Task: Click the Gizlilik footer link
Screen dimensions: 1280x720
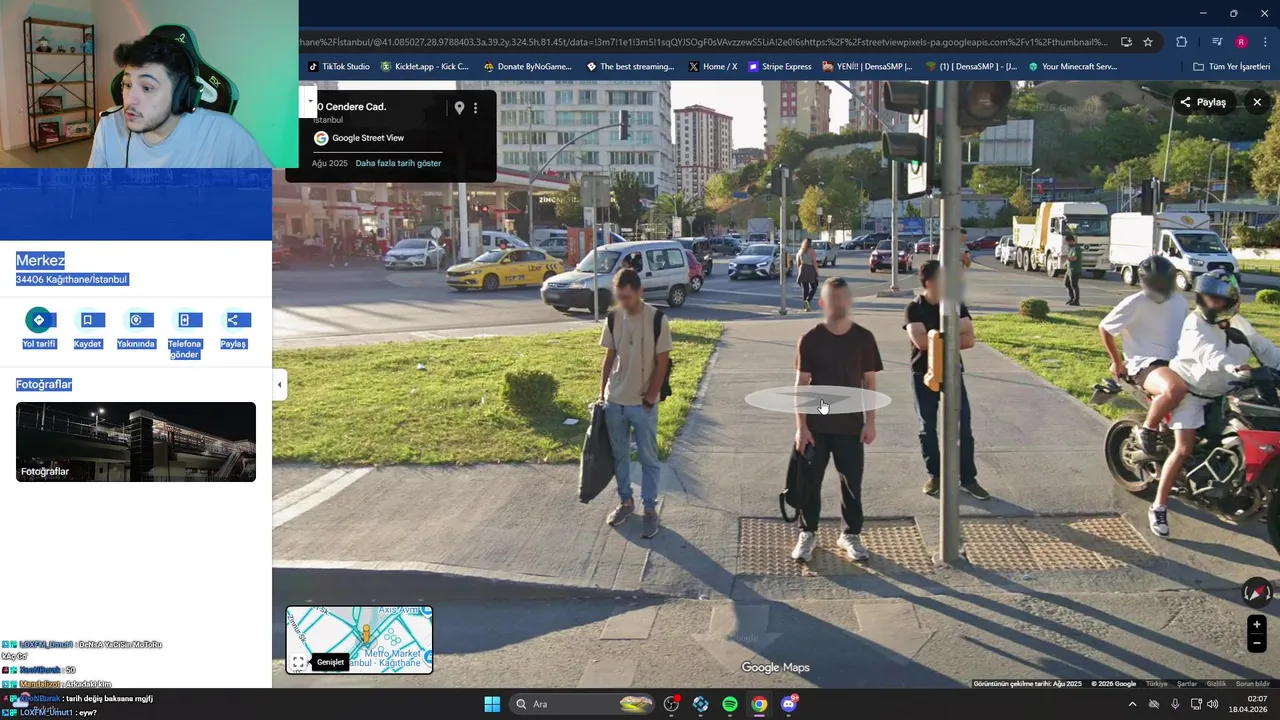Action: (x=1216, y=684)
